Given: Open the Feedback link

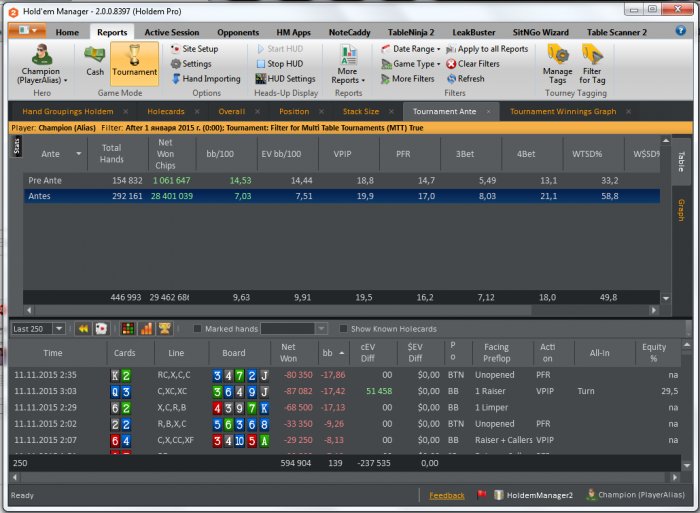Looking at the screenshot, I should pyautogui.click(x=447, y=495).
